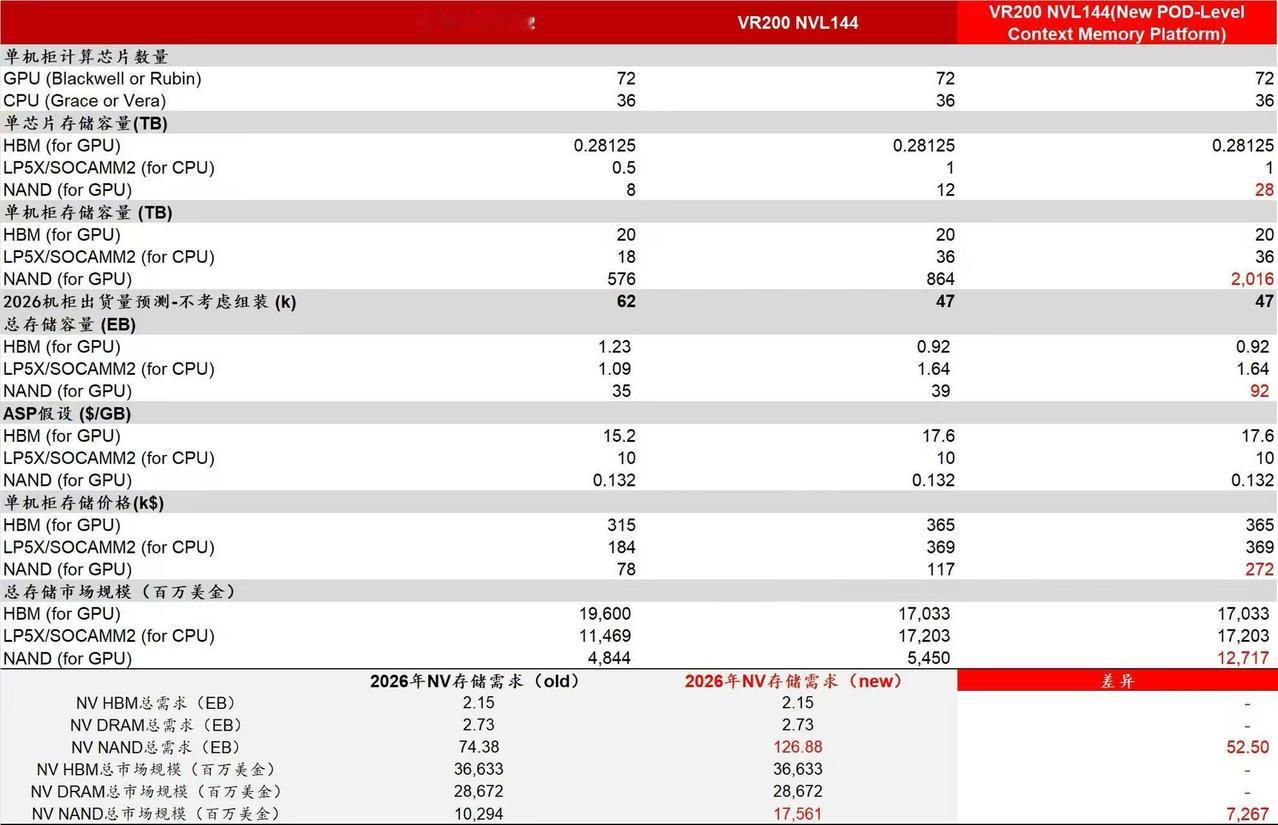Click the highlighted NAND value 2,016

[x=1253, y=279]
